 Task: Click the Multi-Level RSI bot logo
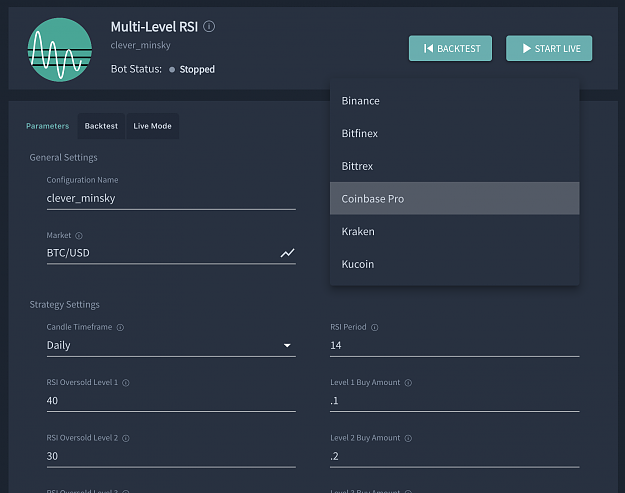pos(60,50)
